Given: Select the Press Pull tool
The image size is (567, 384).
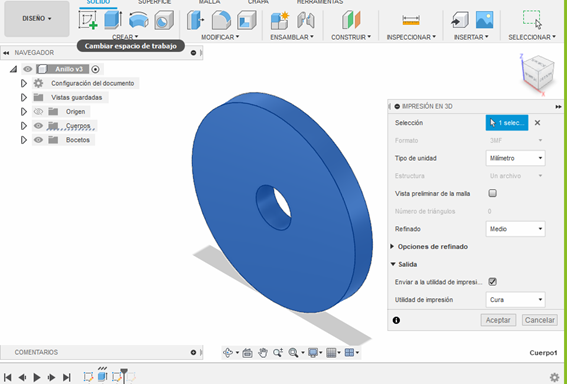Looking at the screenshot, I should tap(195, 20).
